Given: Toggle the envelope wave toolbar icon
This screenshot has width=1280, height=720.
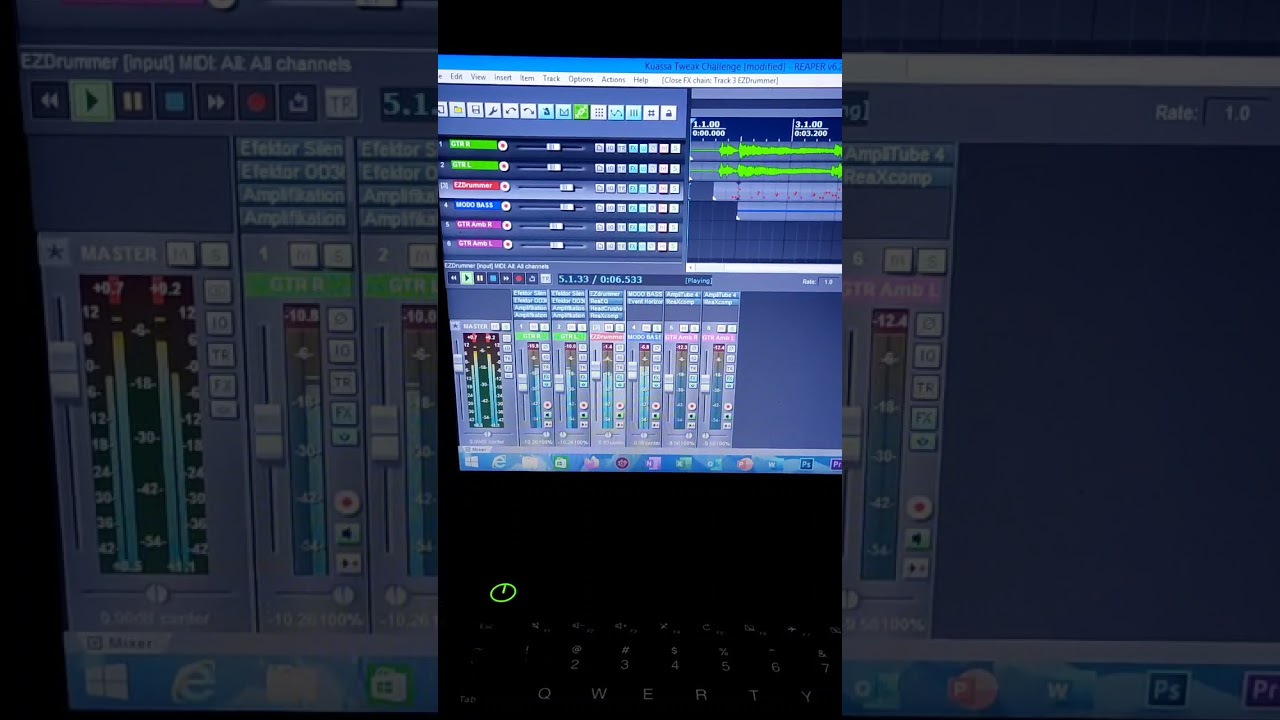Looking at the screenshot, I should (616, 111).
